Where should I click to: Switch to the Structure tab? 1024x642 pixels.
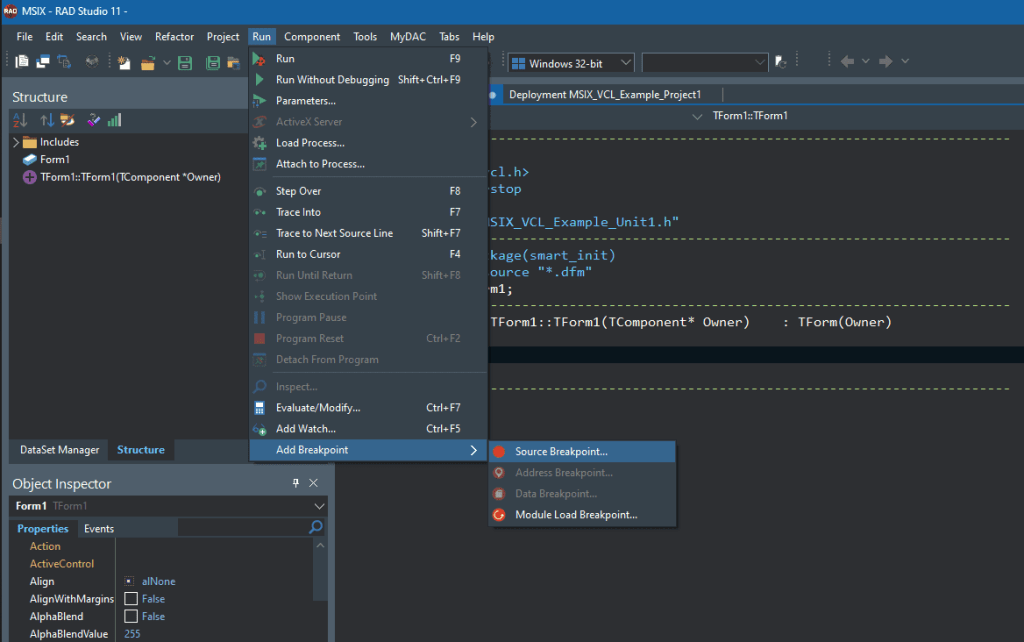[x=140, y=450]
